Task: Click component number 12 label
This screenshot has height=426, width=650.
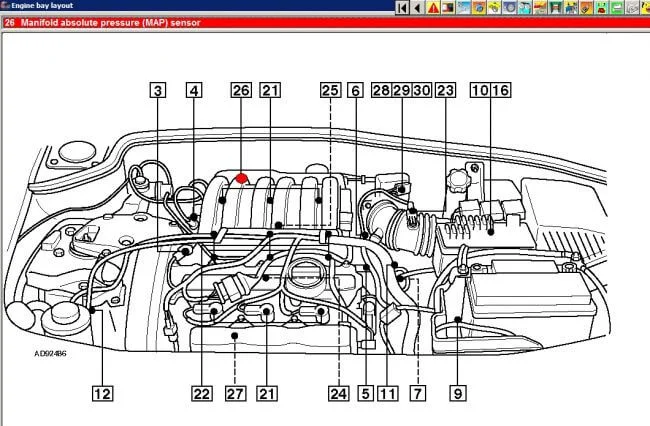Action: (101, 393)
